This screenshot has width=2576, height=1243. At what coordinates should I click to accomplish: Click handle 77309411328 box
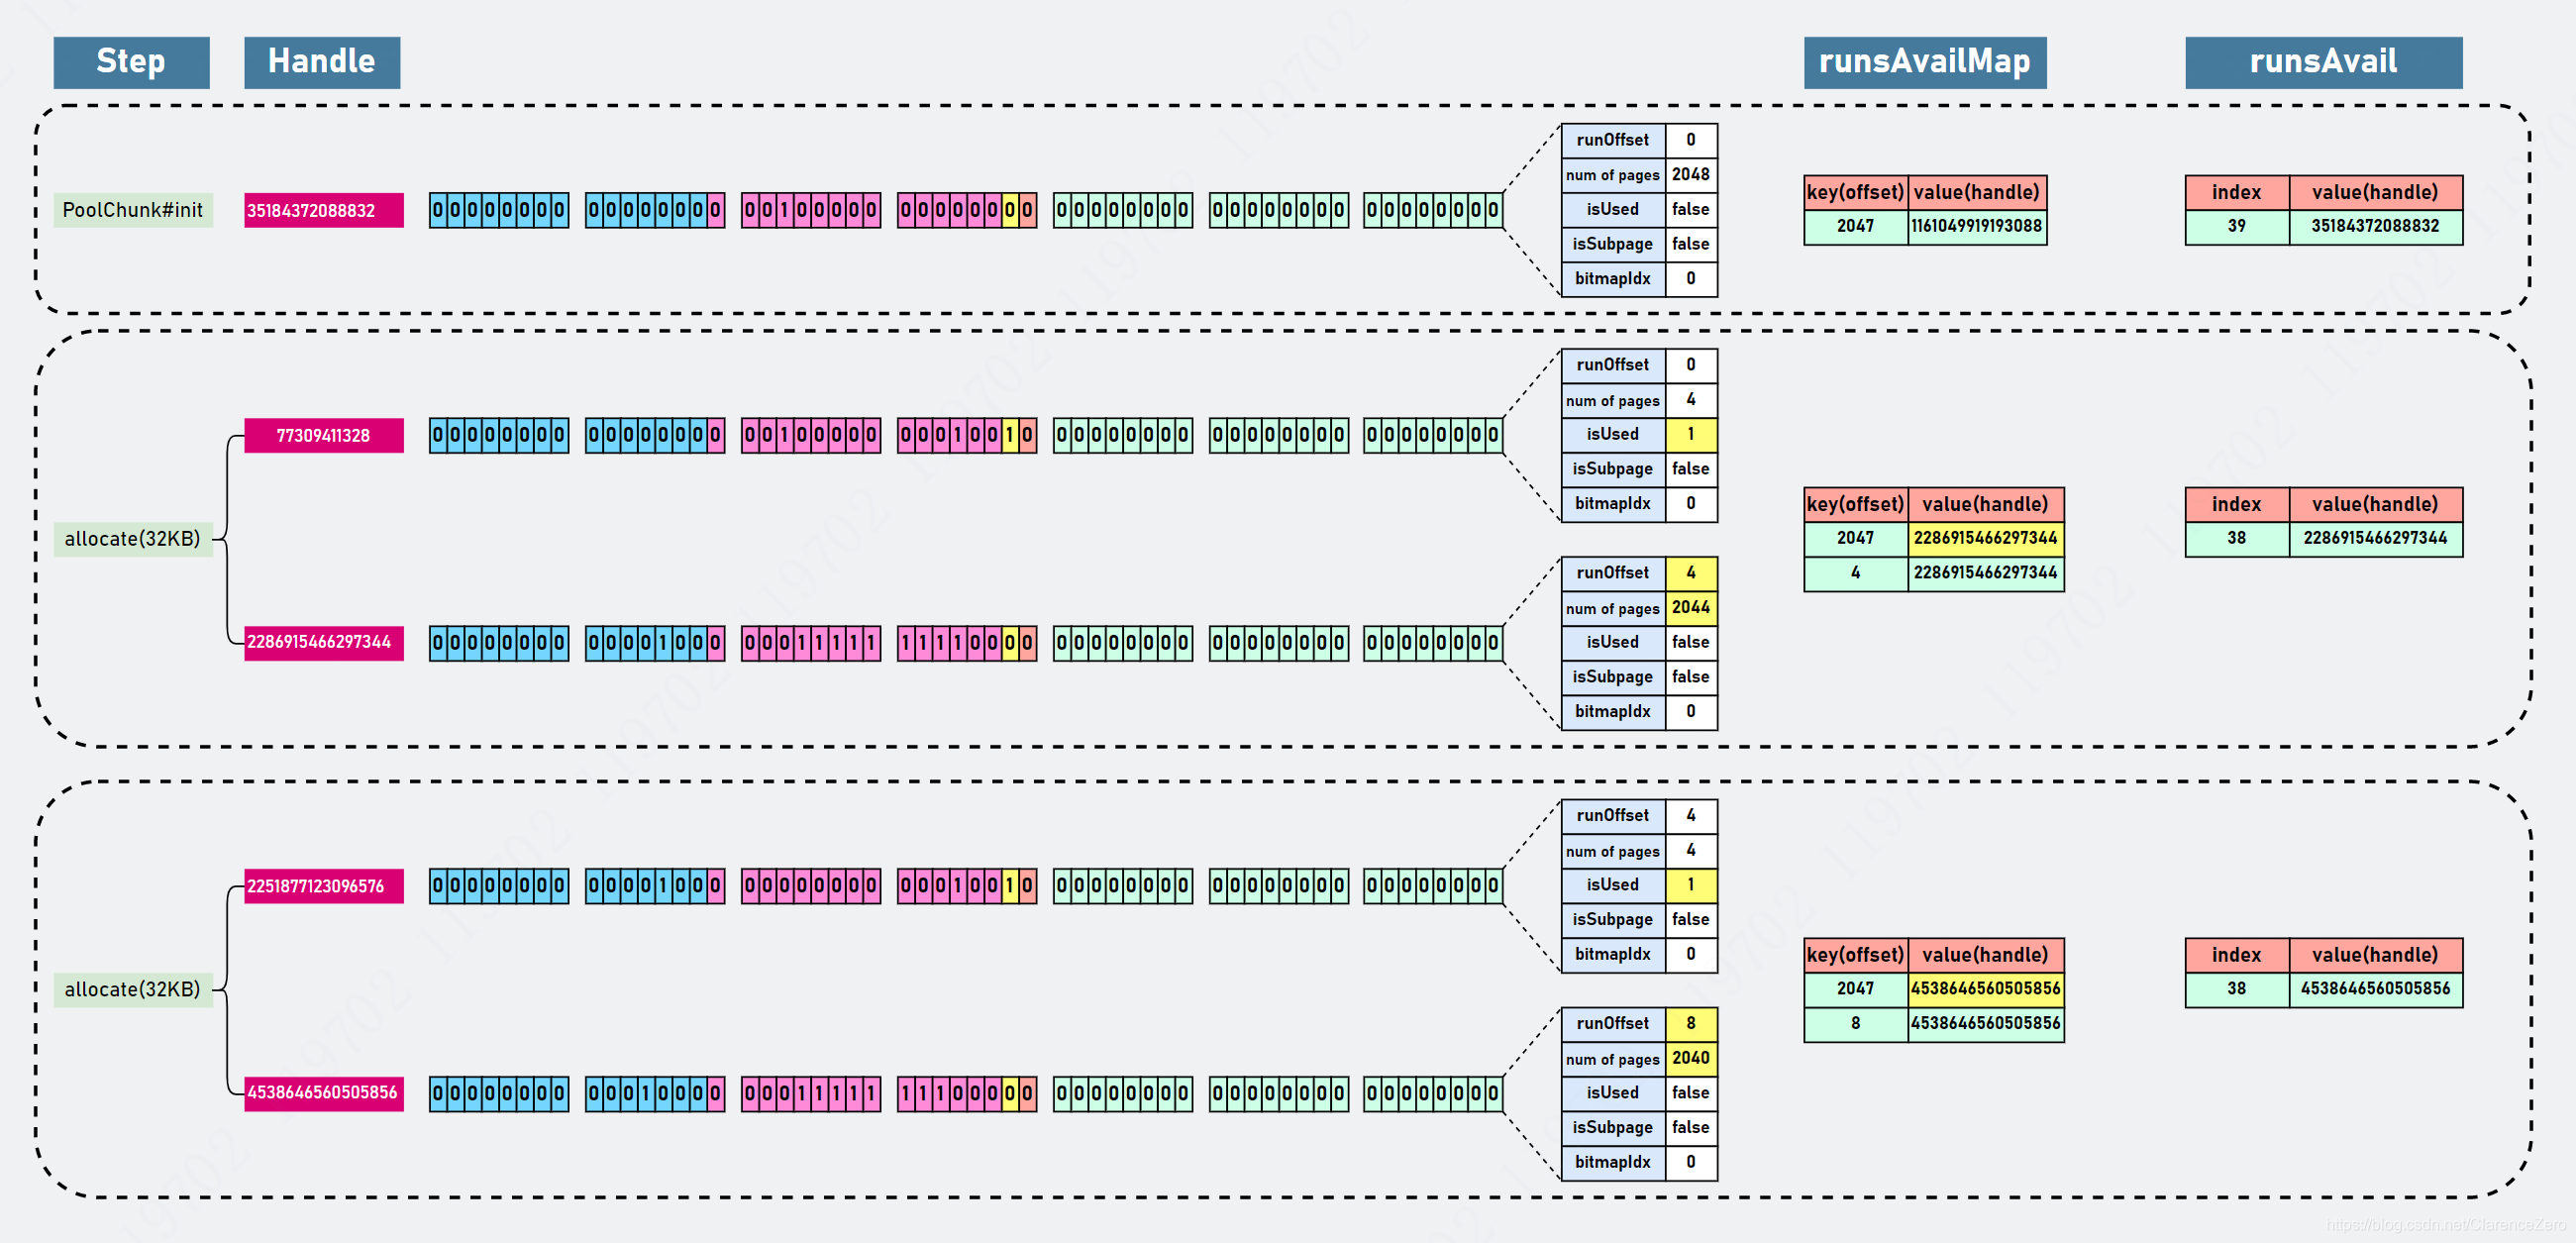point(323,435)
